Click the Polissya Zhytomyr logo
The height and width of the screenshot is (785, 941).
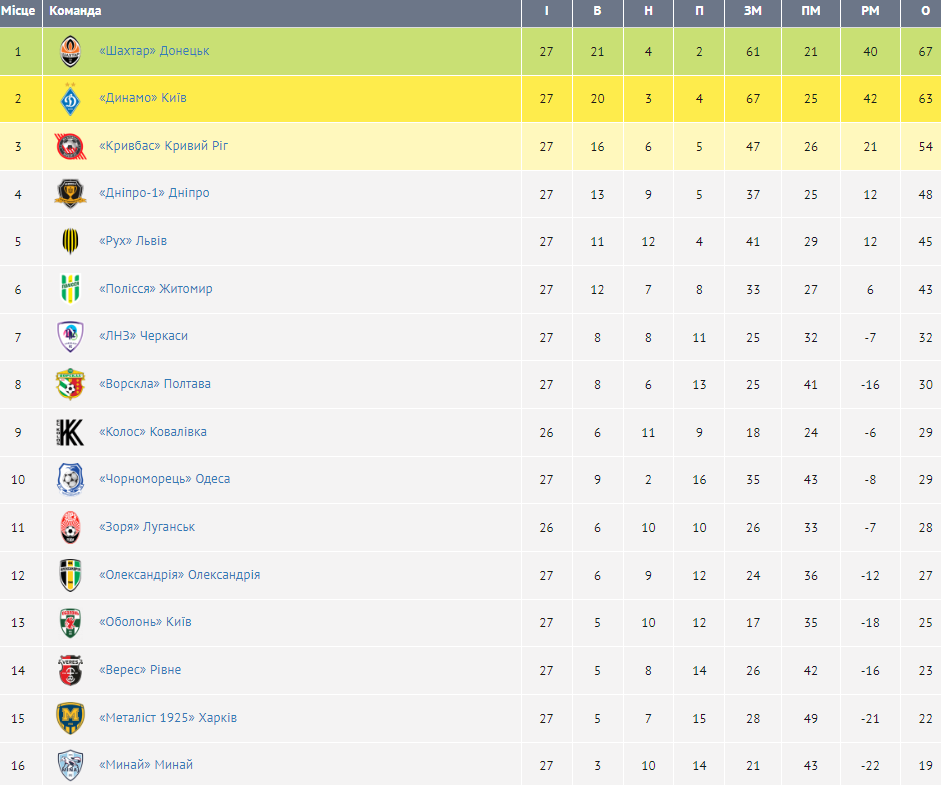click(x=69, y=289)
